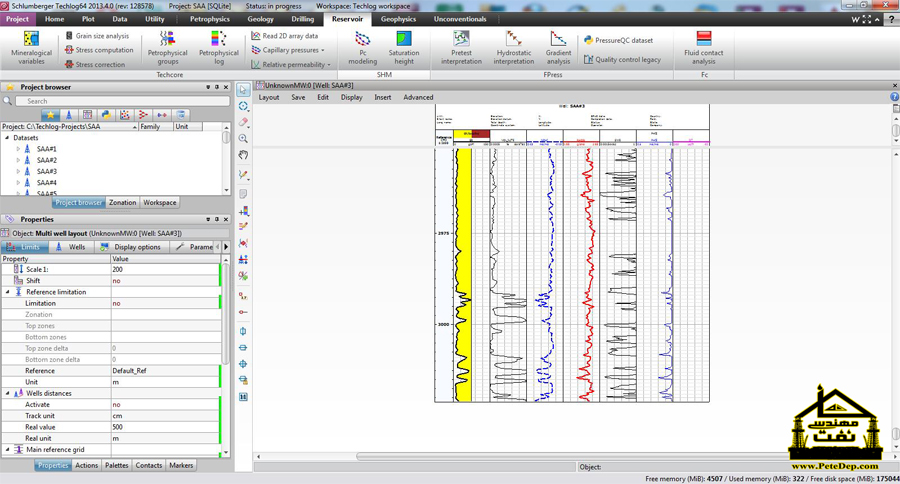Viewport: 900px width, 484px height.
Task: Click Stress correction
Action: 95,64
